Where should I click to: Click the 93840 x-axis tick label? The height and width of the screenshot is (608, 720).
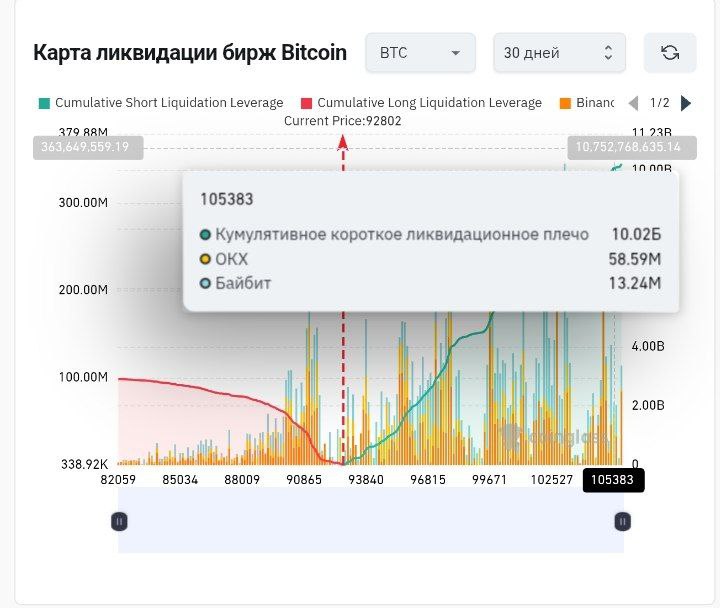pos(366,480)
